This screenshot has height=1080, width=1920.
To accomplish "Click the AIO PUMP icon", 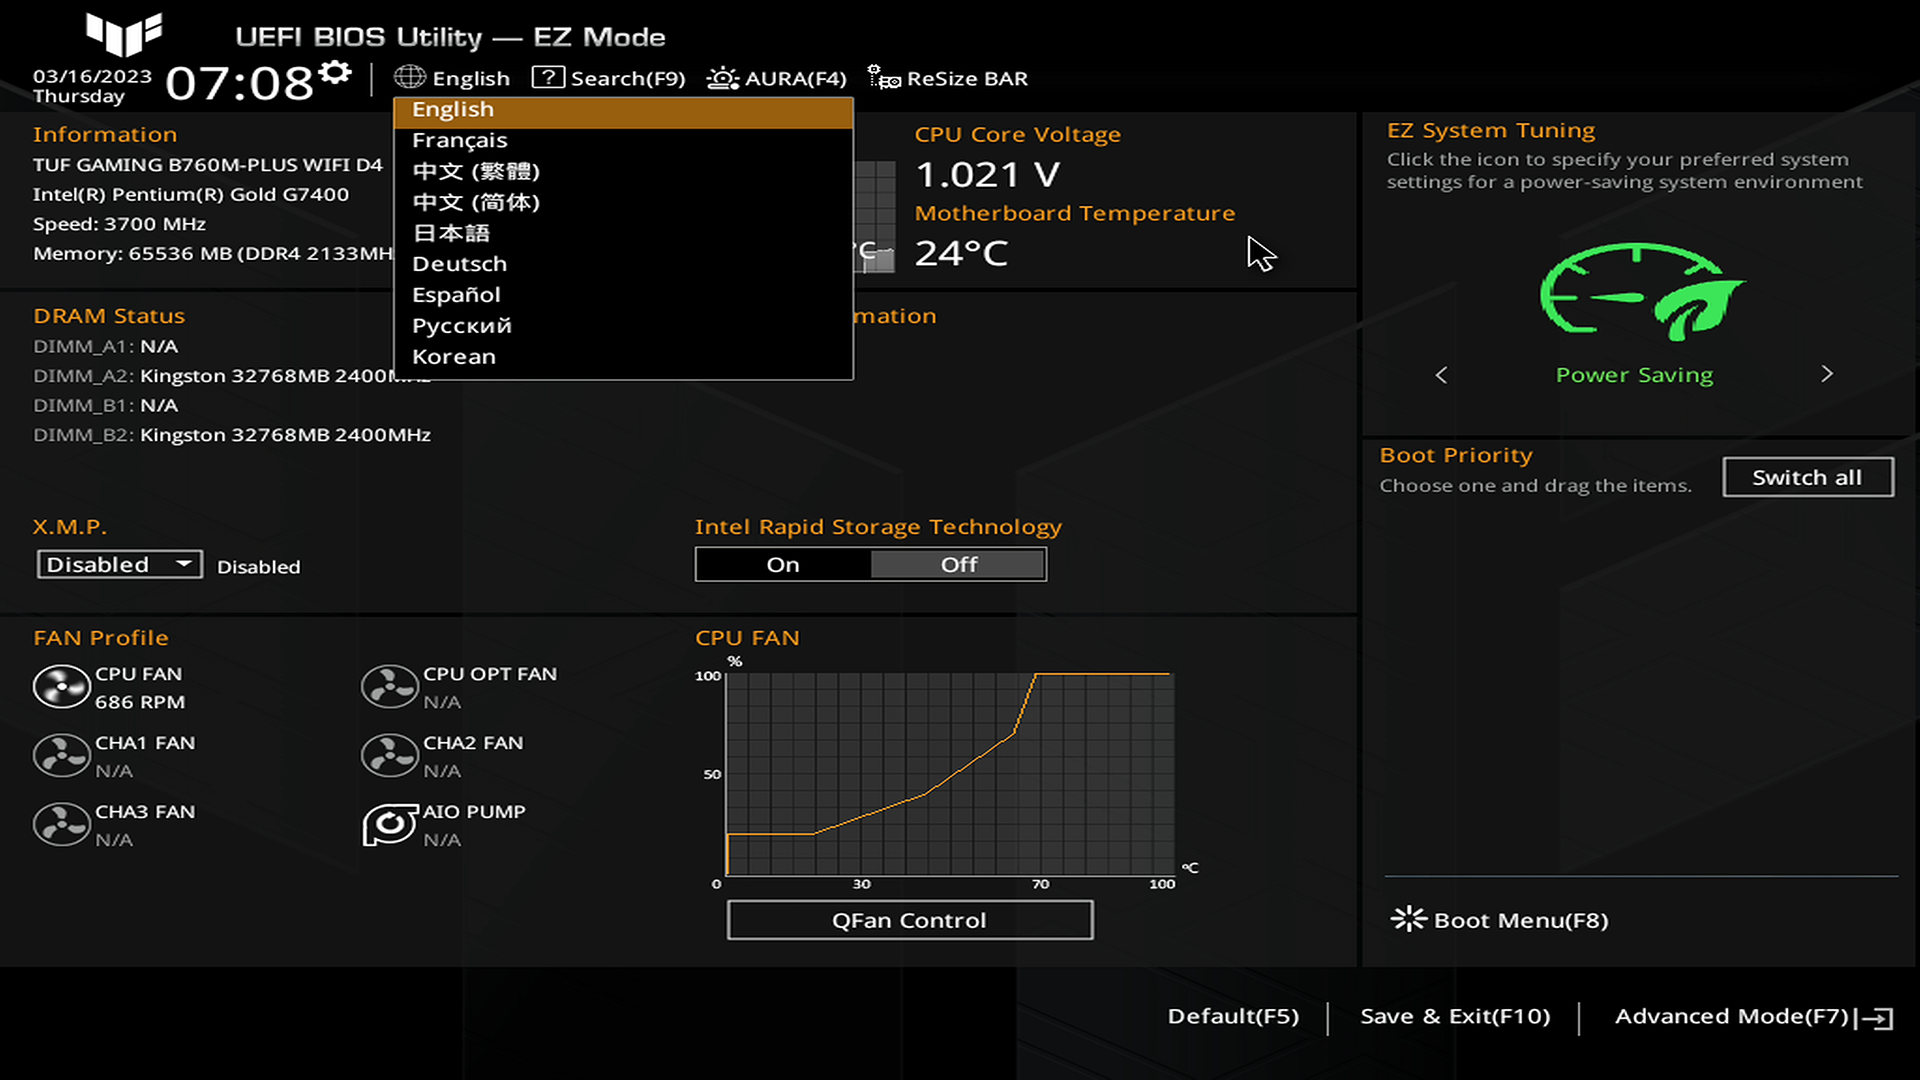I will (x=389, y=825).
